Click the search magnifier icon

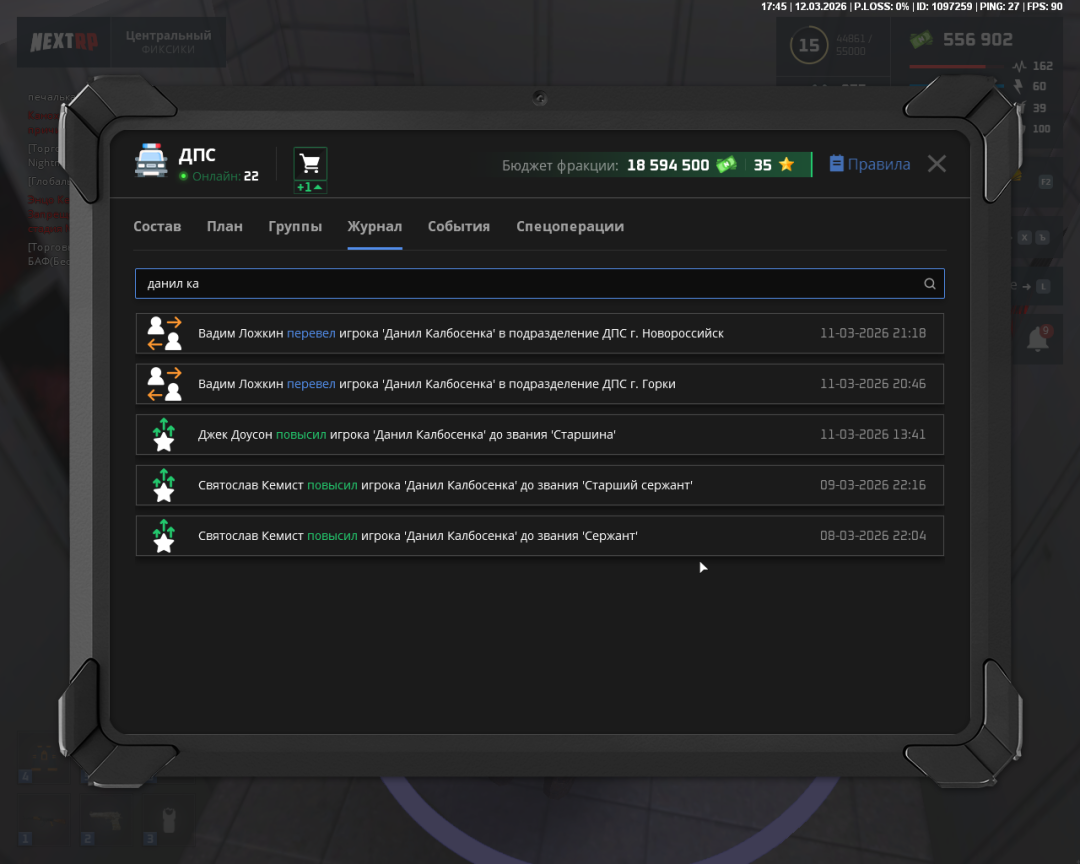point(930,284)
